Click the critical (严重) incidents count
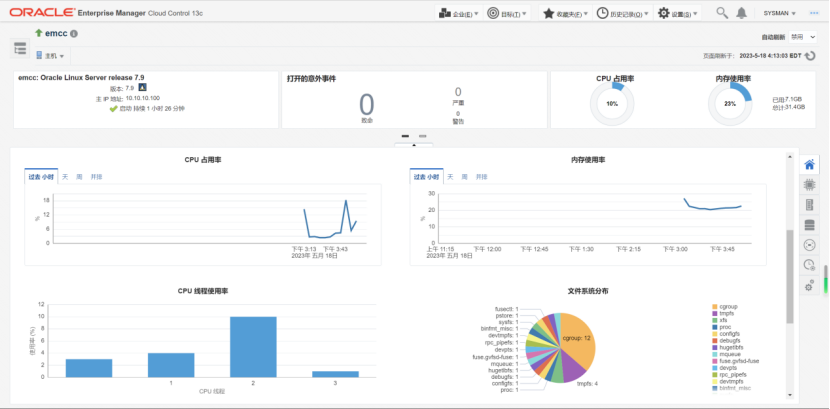 [458, 92]
